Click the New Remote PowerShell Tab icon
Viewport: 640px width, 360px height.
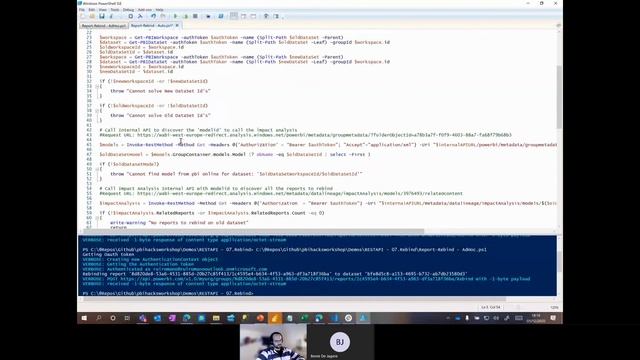pyautogui.click(x=208, y=16)
